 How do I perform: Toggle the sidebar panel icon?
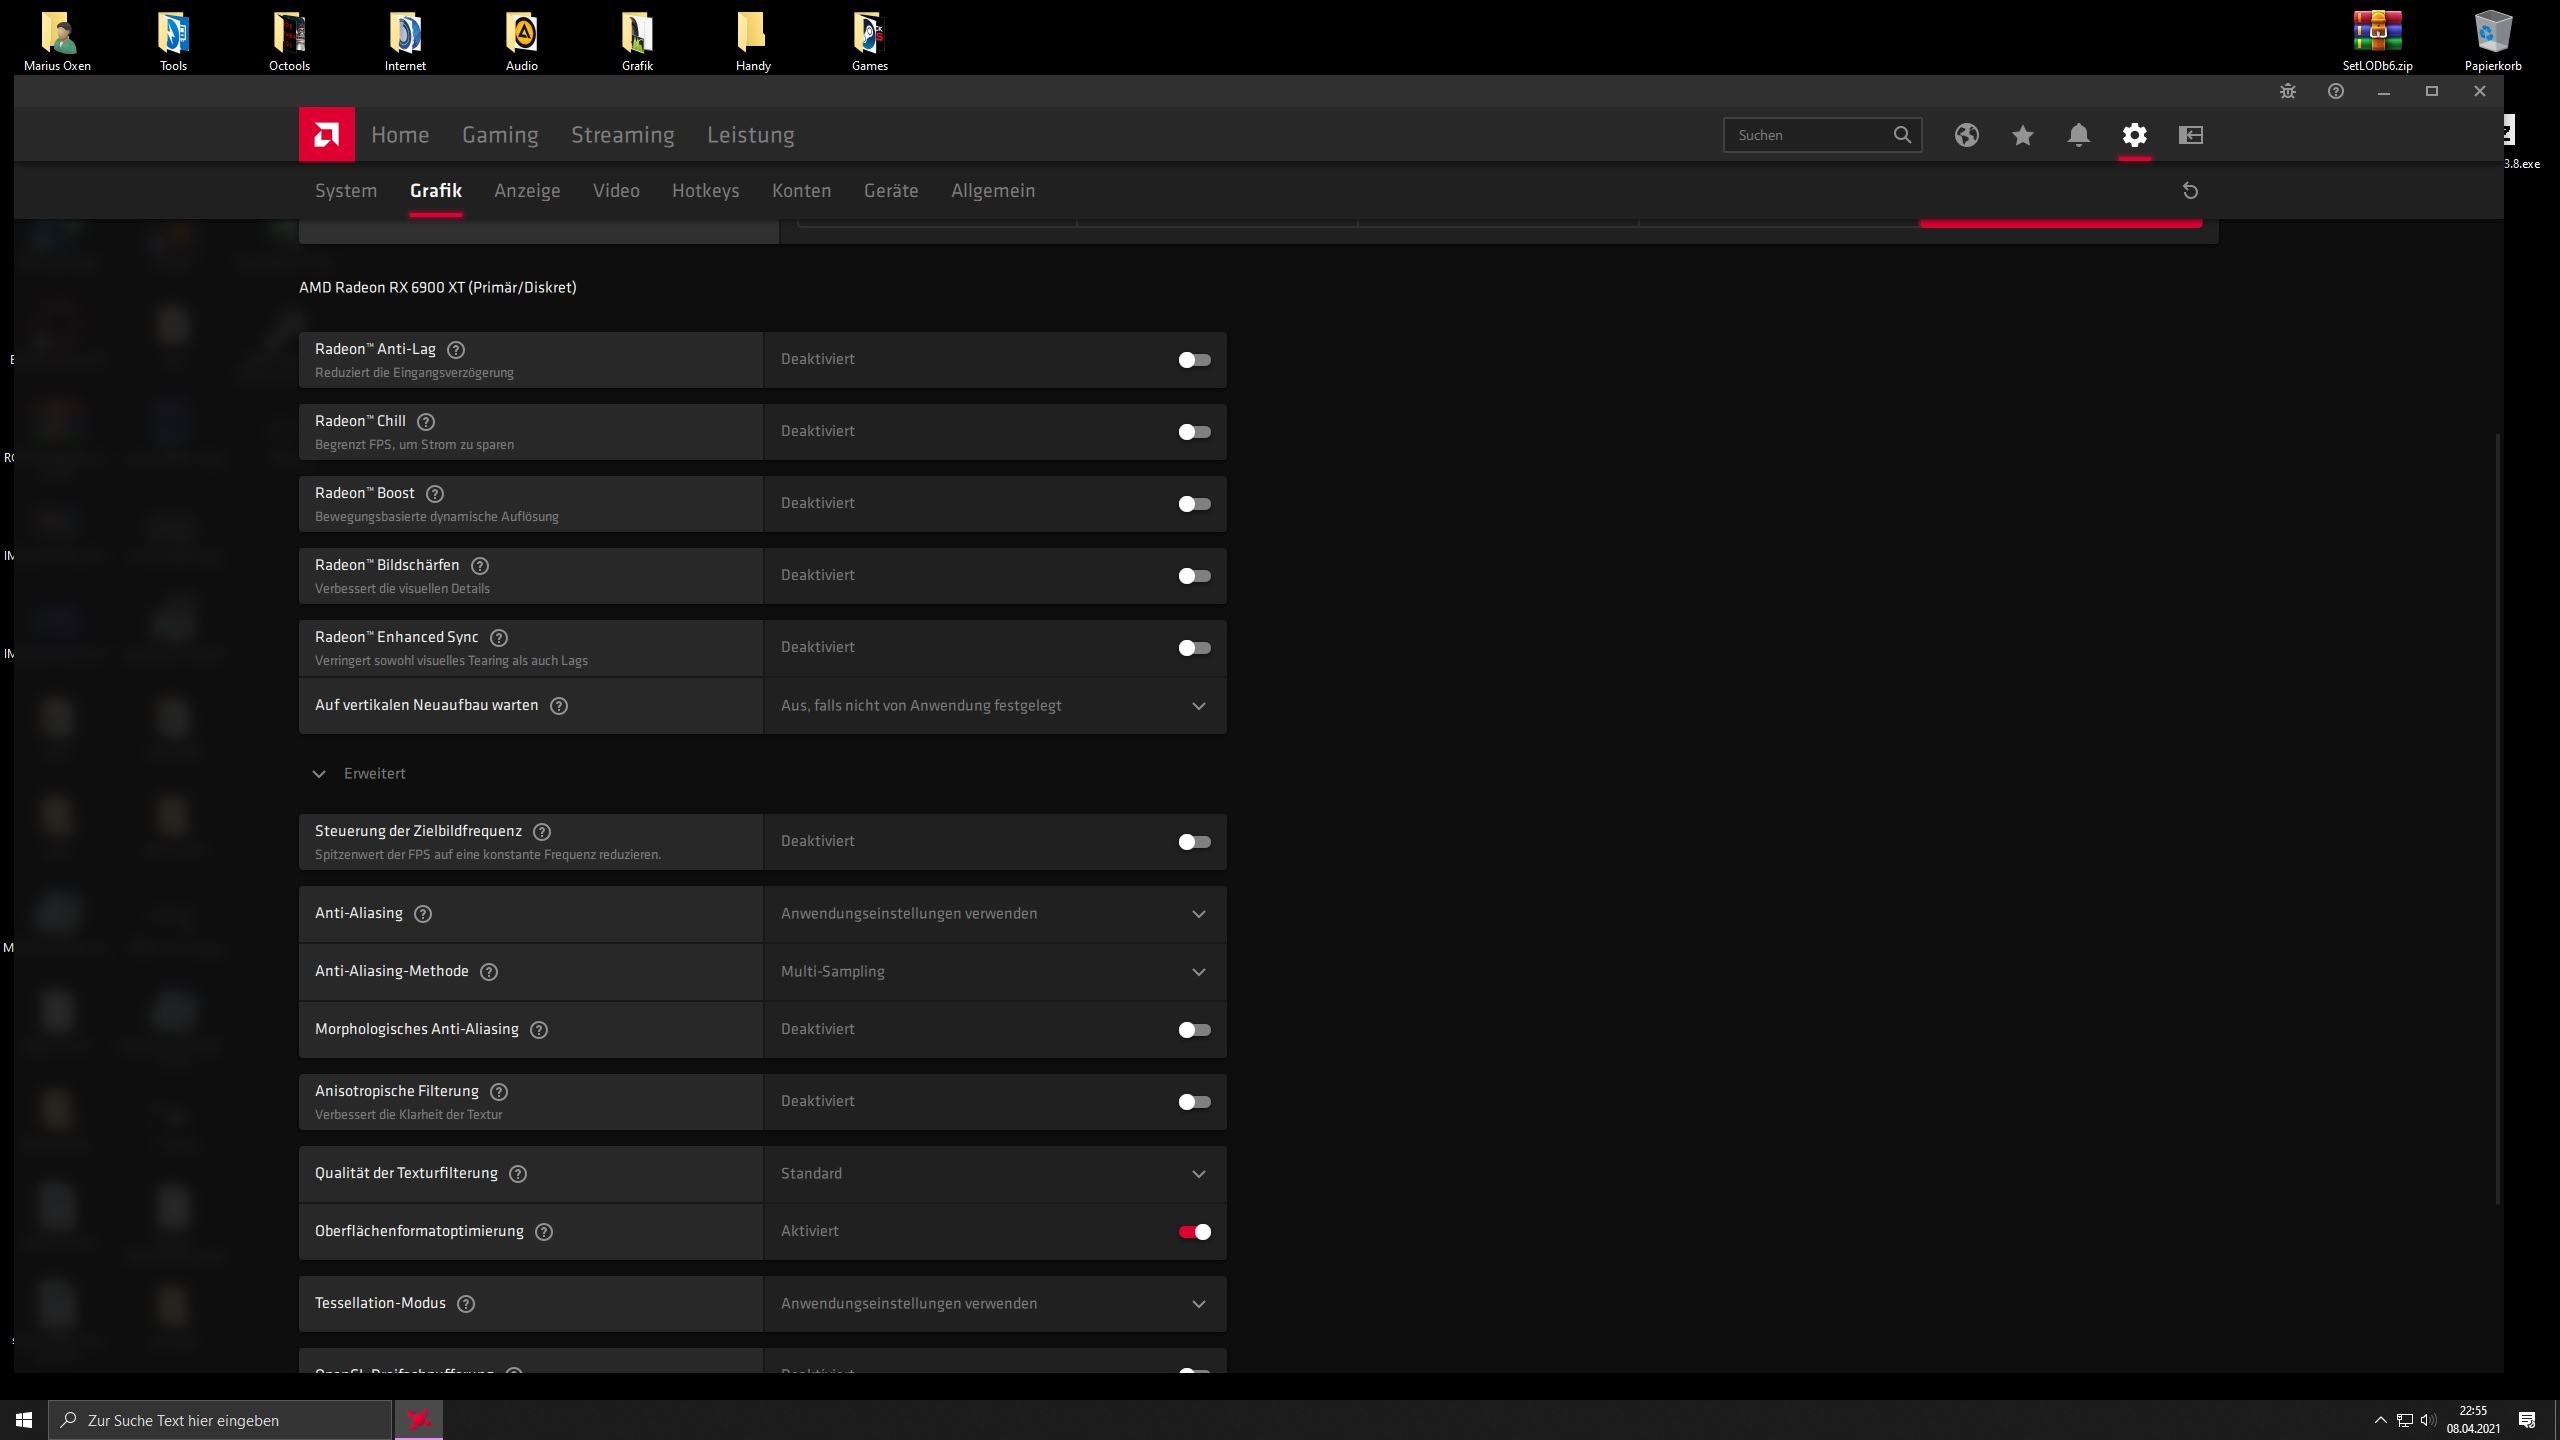[x=2190, y=135]
